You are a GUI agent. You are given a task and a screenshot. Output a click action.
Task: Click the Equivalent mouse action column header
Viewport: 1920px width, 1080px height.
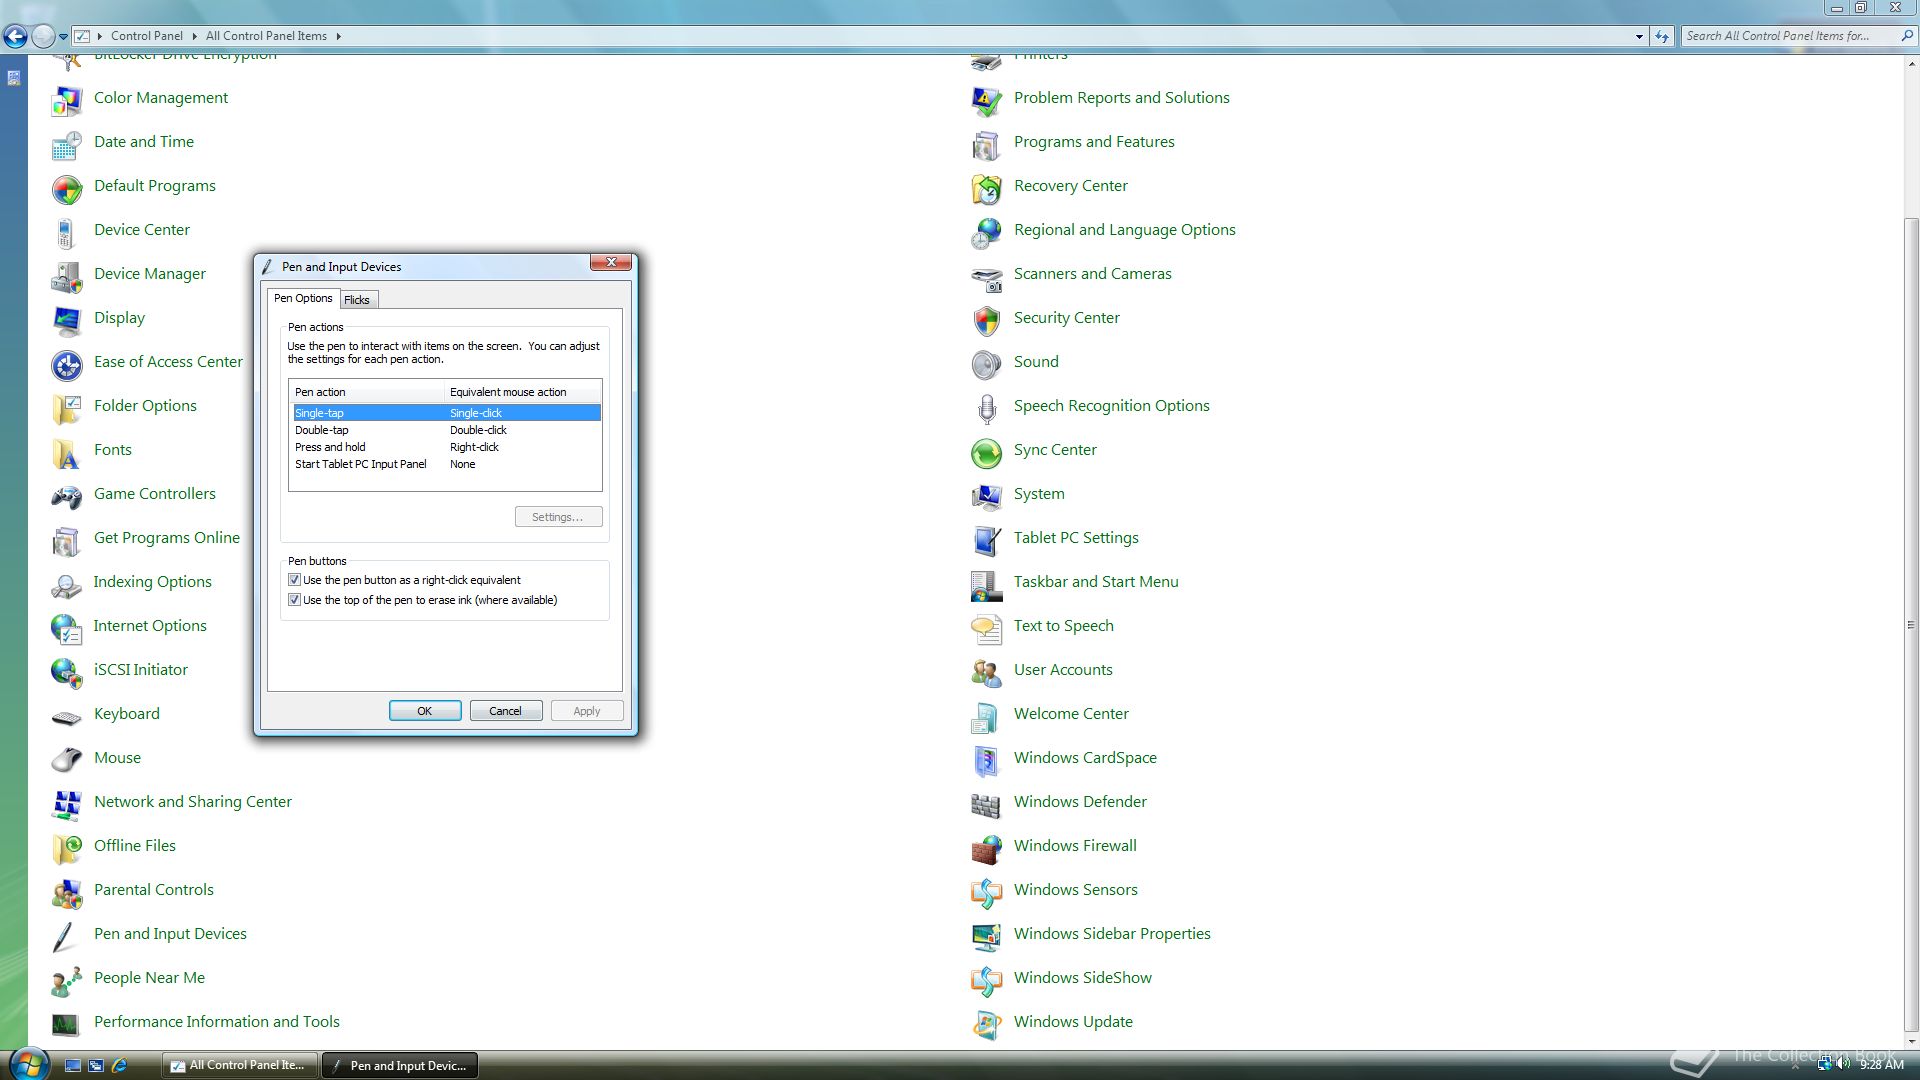pos(522,392)
